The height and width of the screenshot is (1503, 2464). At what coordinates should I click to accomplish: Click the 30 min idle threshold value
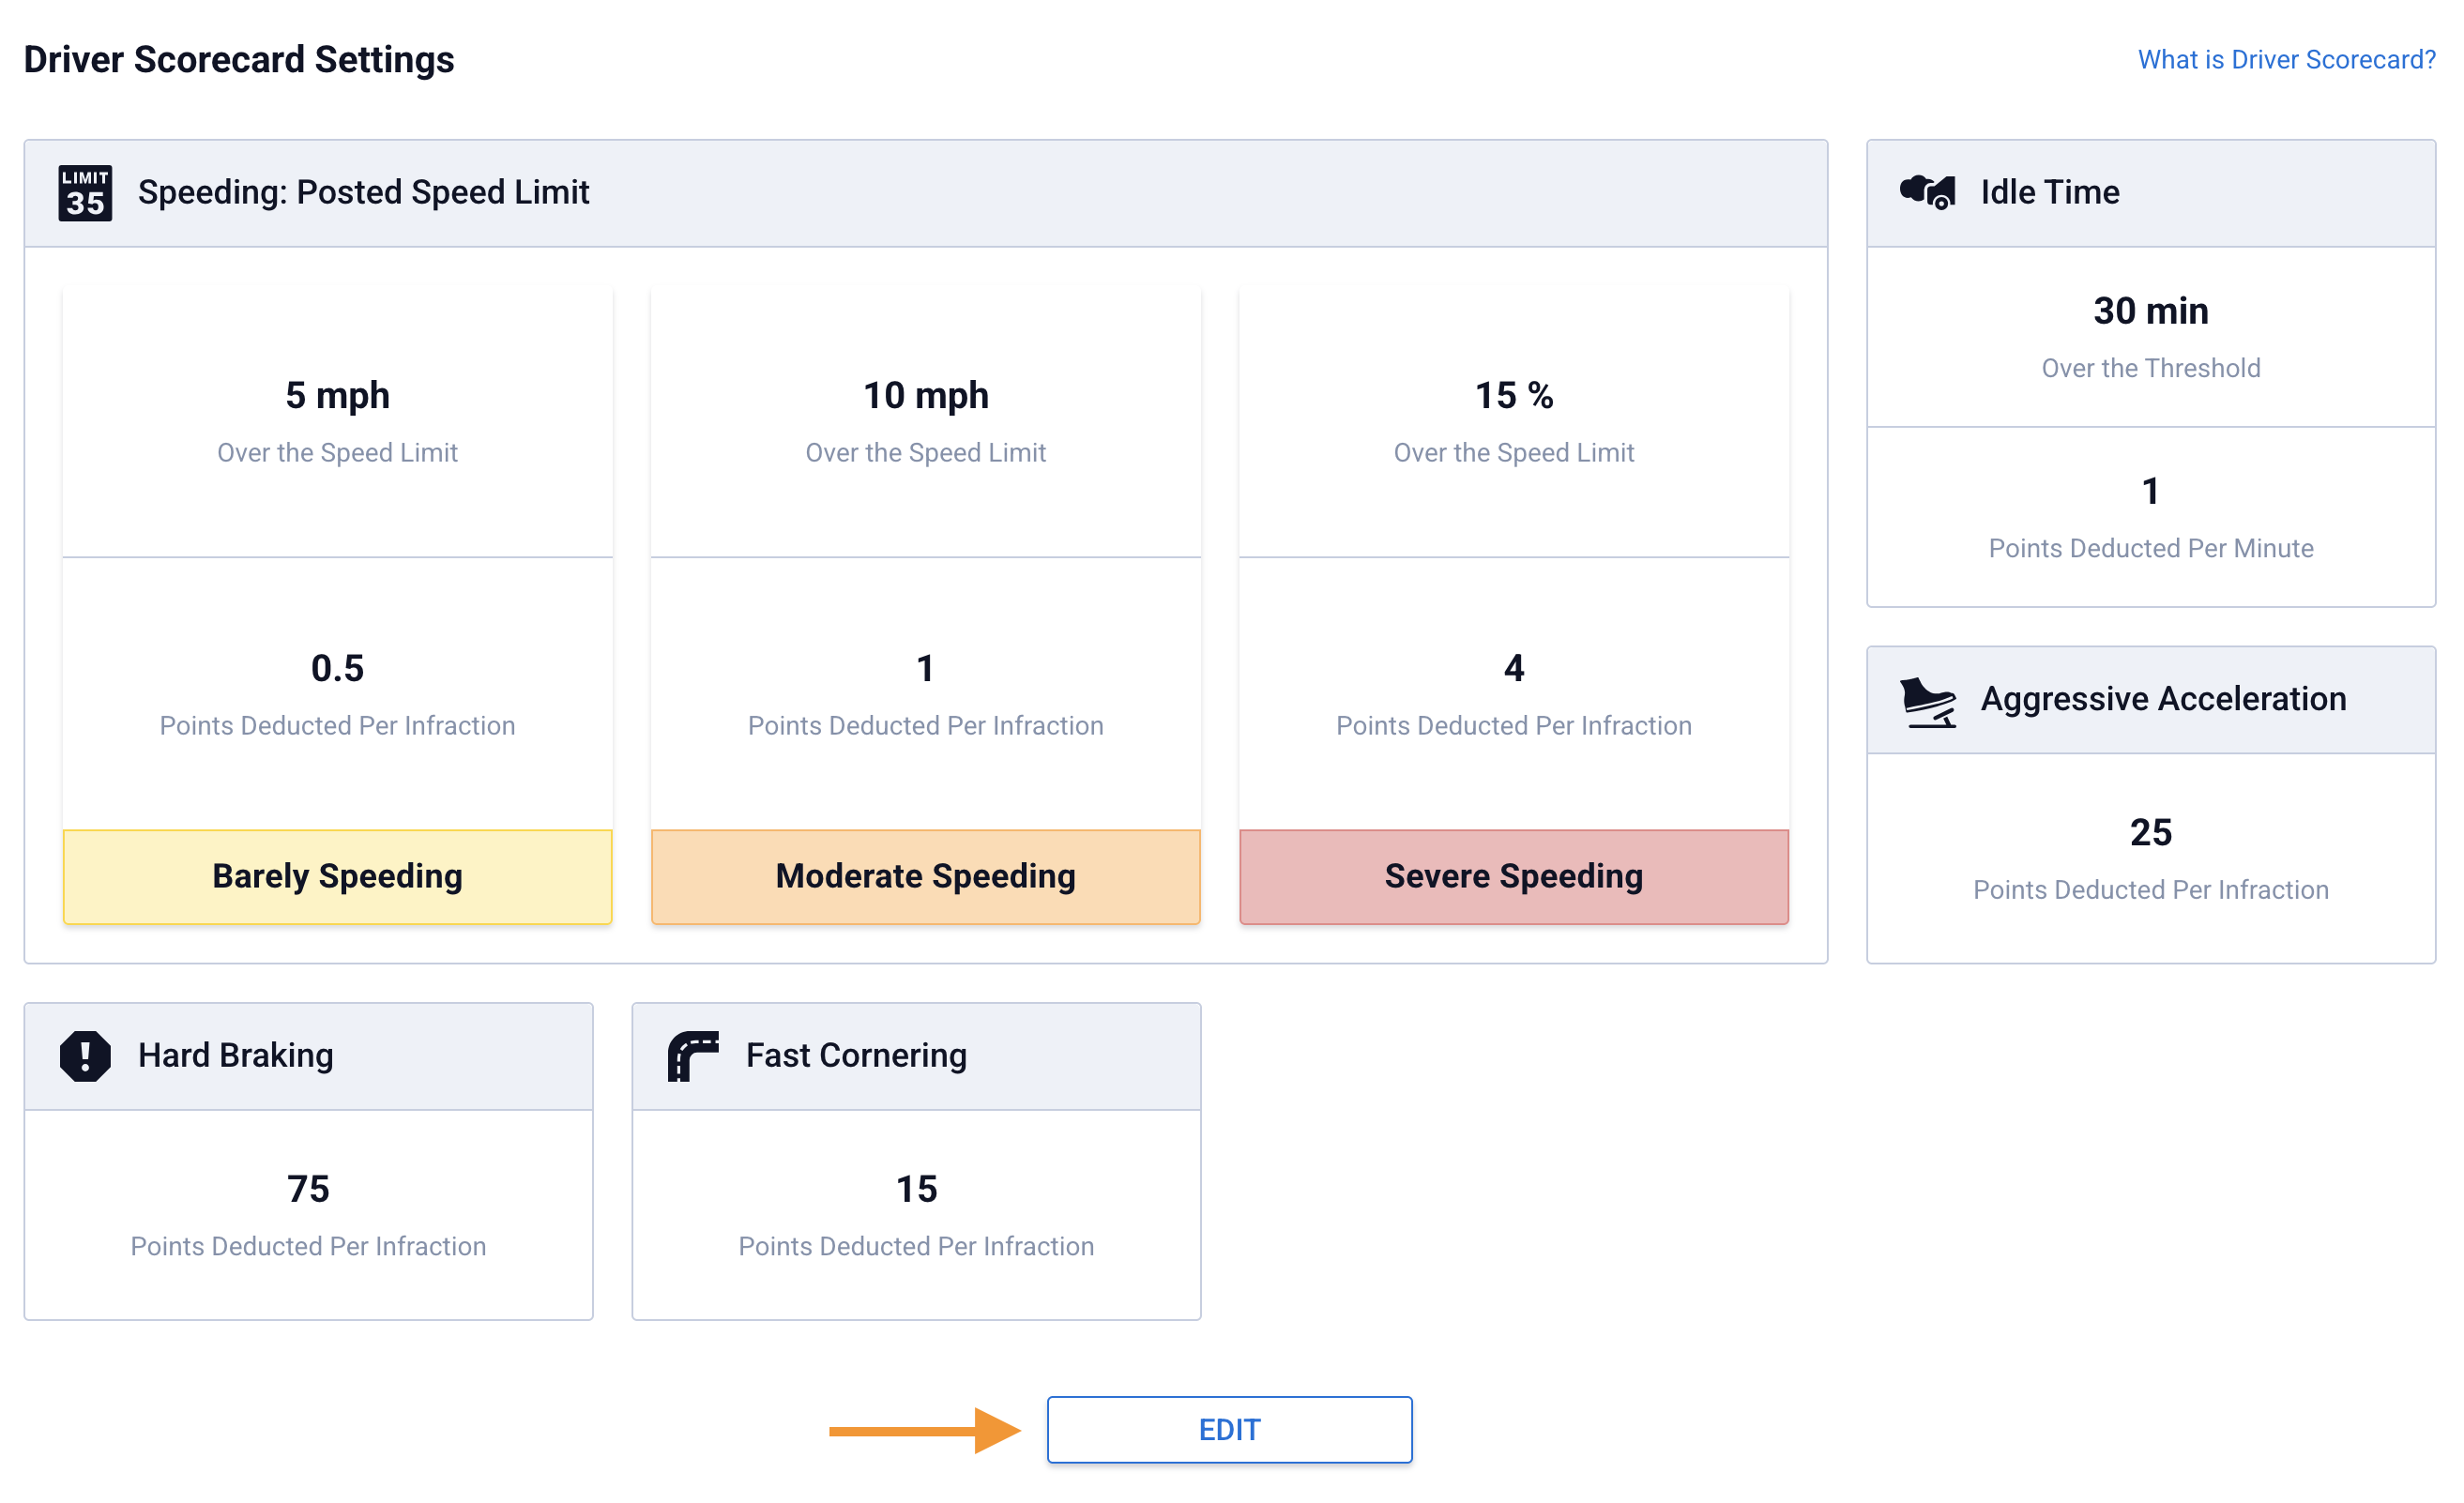tap(2150, 312)
